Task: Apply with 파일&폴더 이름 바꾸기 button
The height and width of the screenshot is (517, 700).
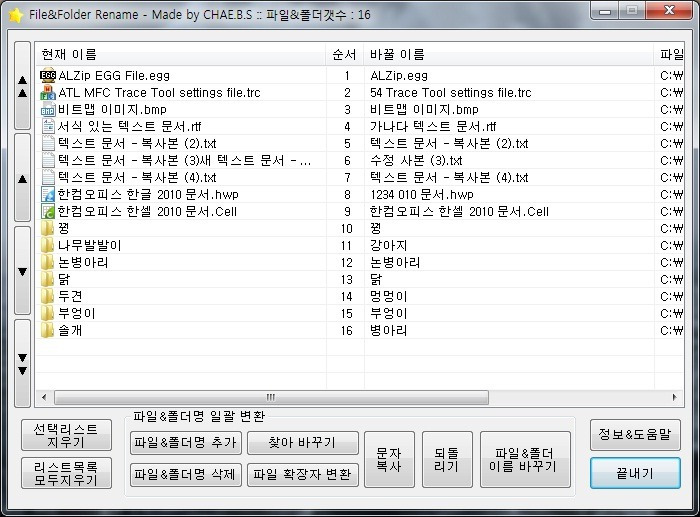Action: tap(525, 459)
